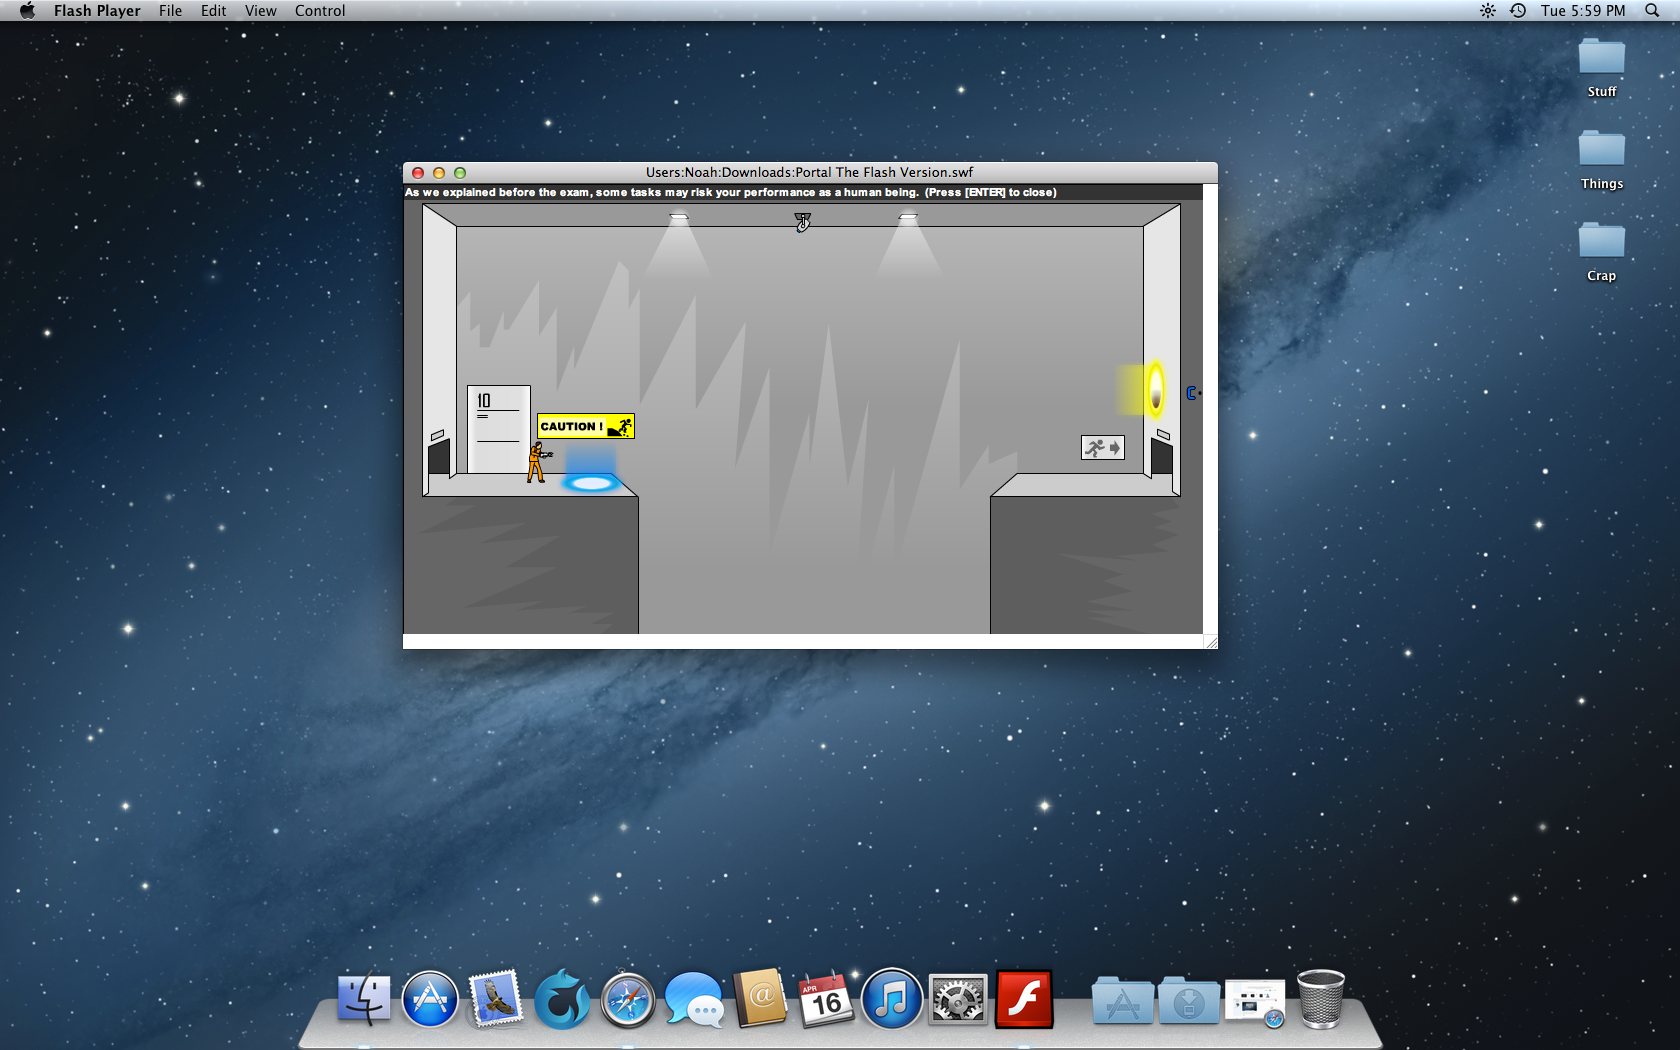1680x1050 pixels.
Task: Click the subtitle text bar in game
Action: pyautogui.click(x=803, y=193)
